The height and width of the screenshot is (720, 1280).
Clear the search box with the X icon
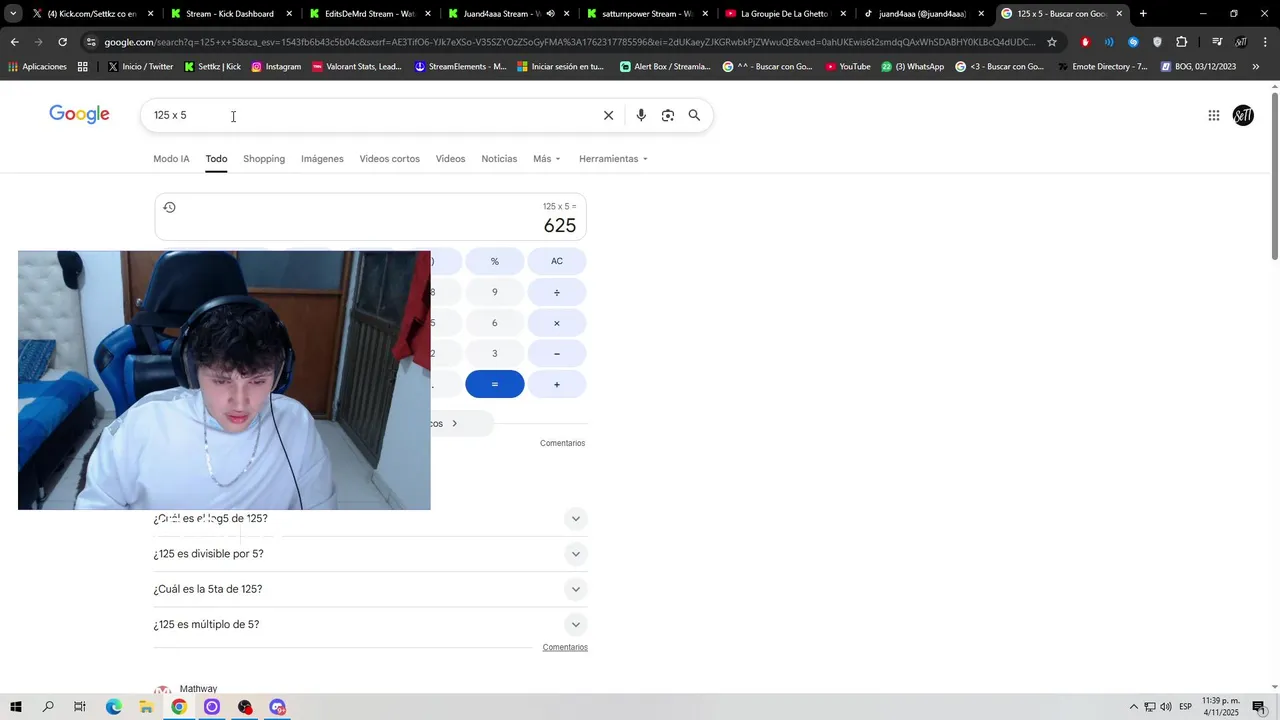(x=608, y=115)
